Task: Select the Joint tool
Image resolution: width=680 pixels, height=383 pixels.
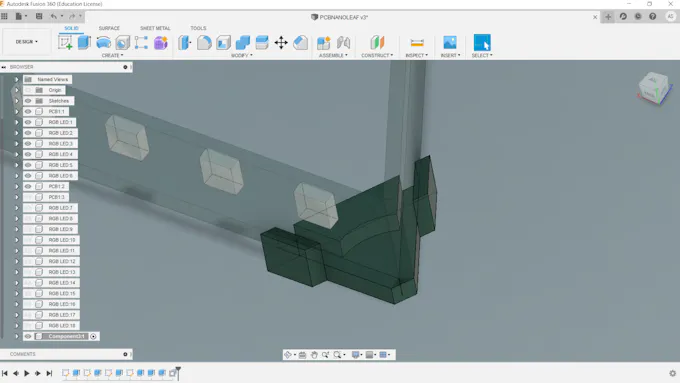Action: click(x=343, y=43)
